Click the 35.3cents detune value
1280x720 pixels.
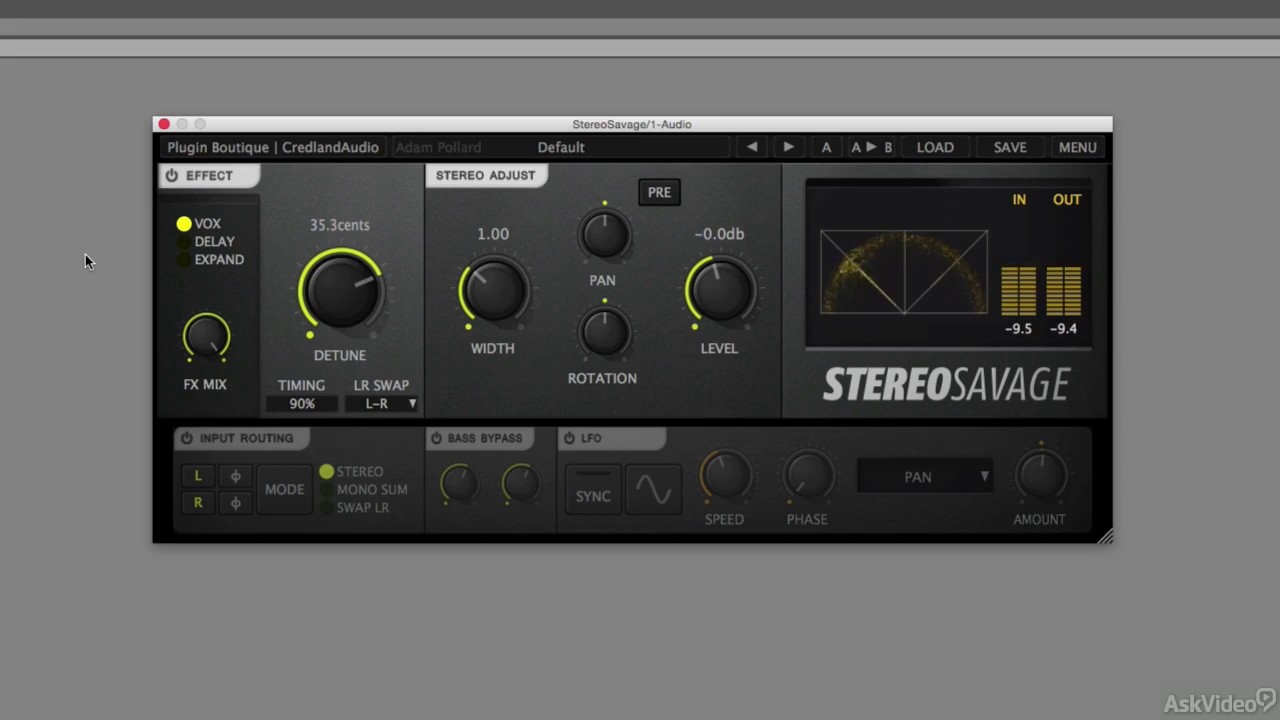tap(340, 225)
